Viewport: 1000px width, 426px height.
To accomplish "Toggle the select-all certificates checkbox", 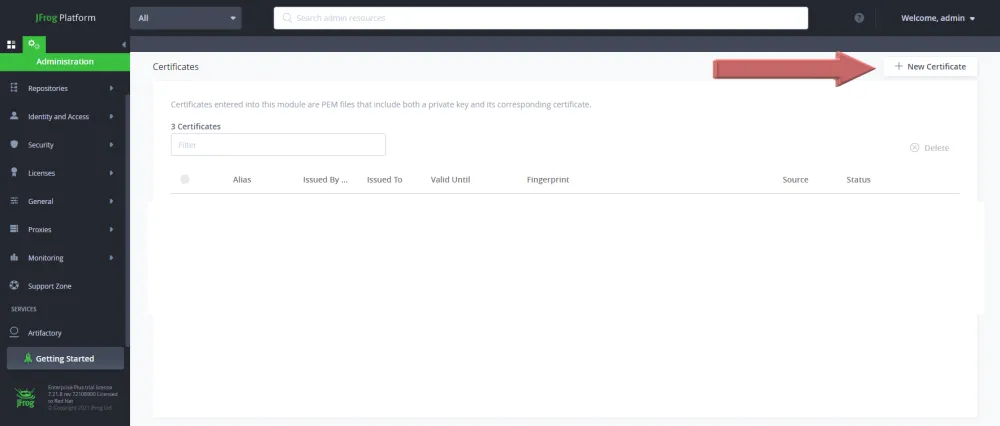I will tap(185, 180).
